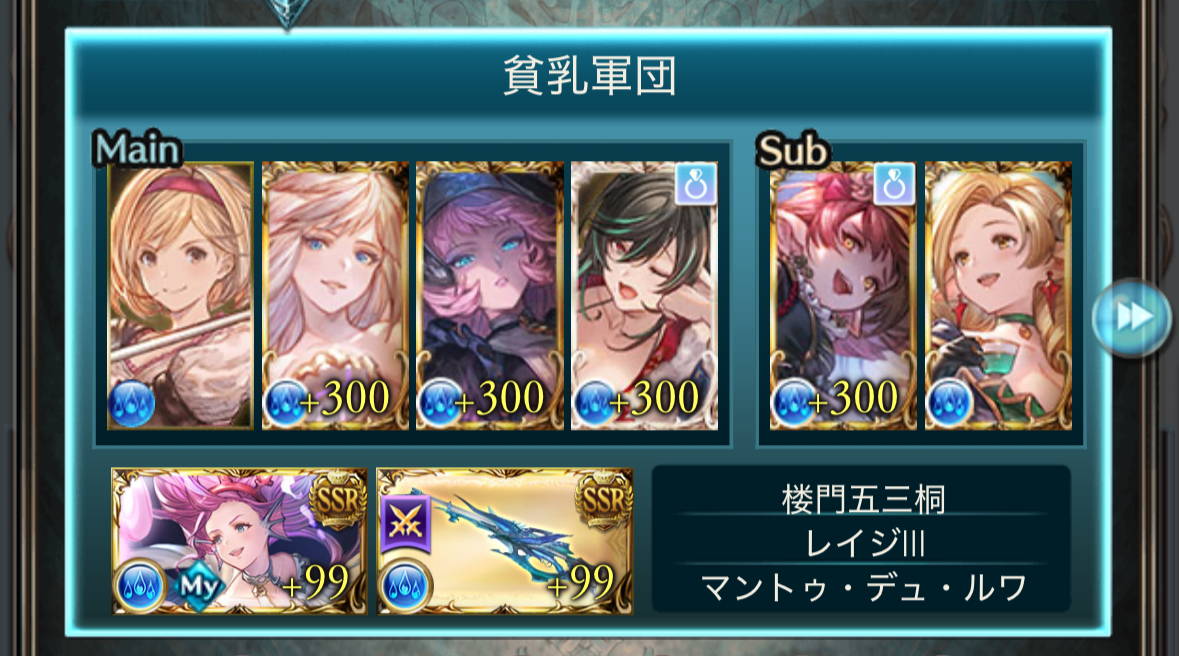Open the pink-haired SSR summon card
The width and height of the screenshot is (1179, 656).
tap(239, 541)
